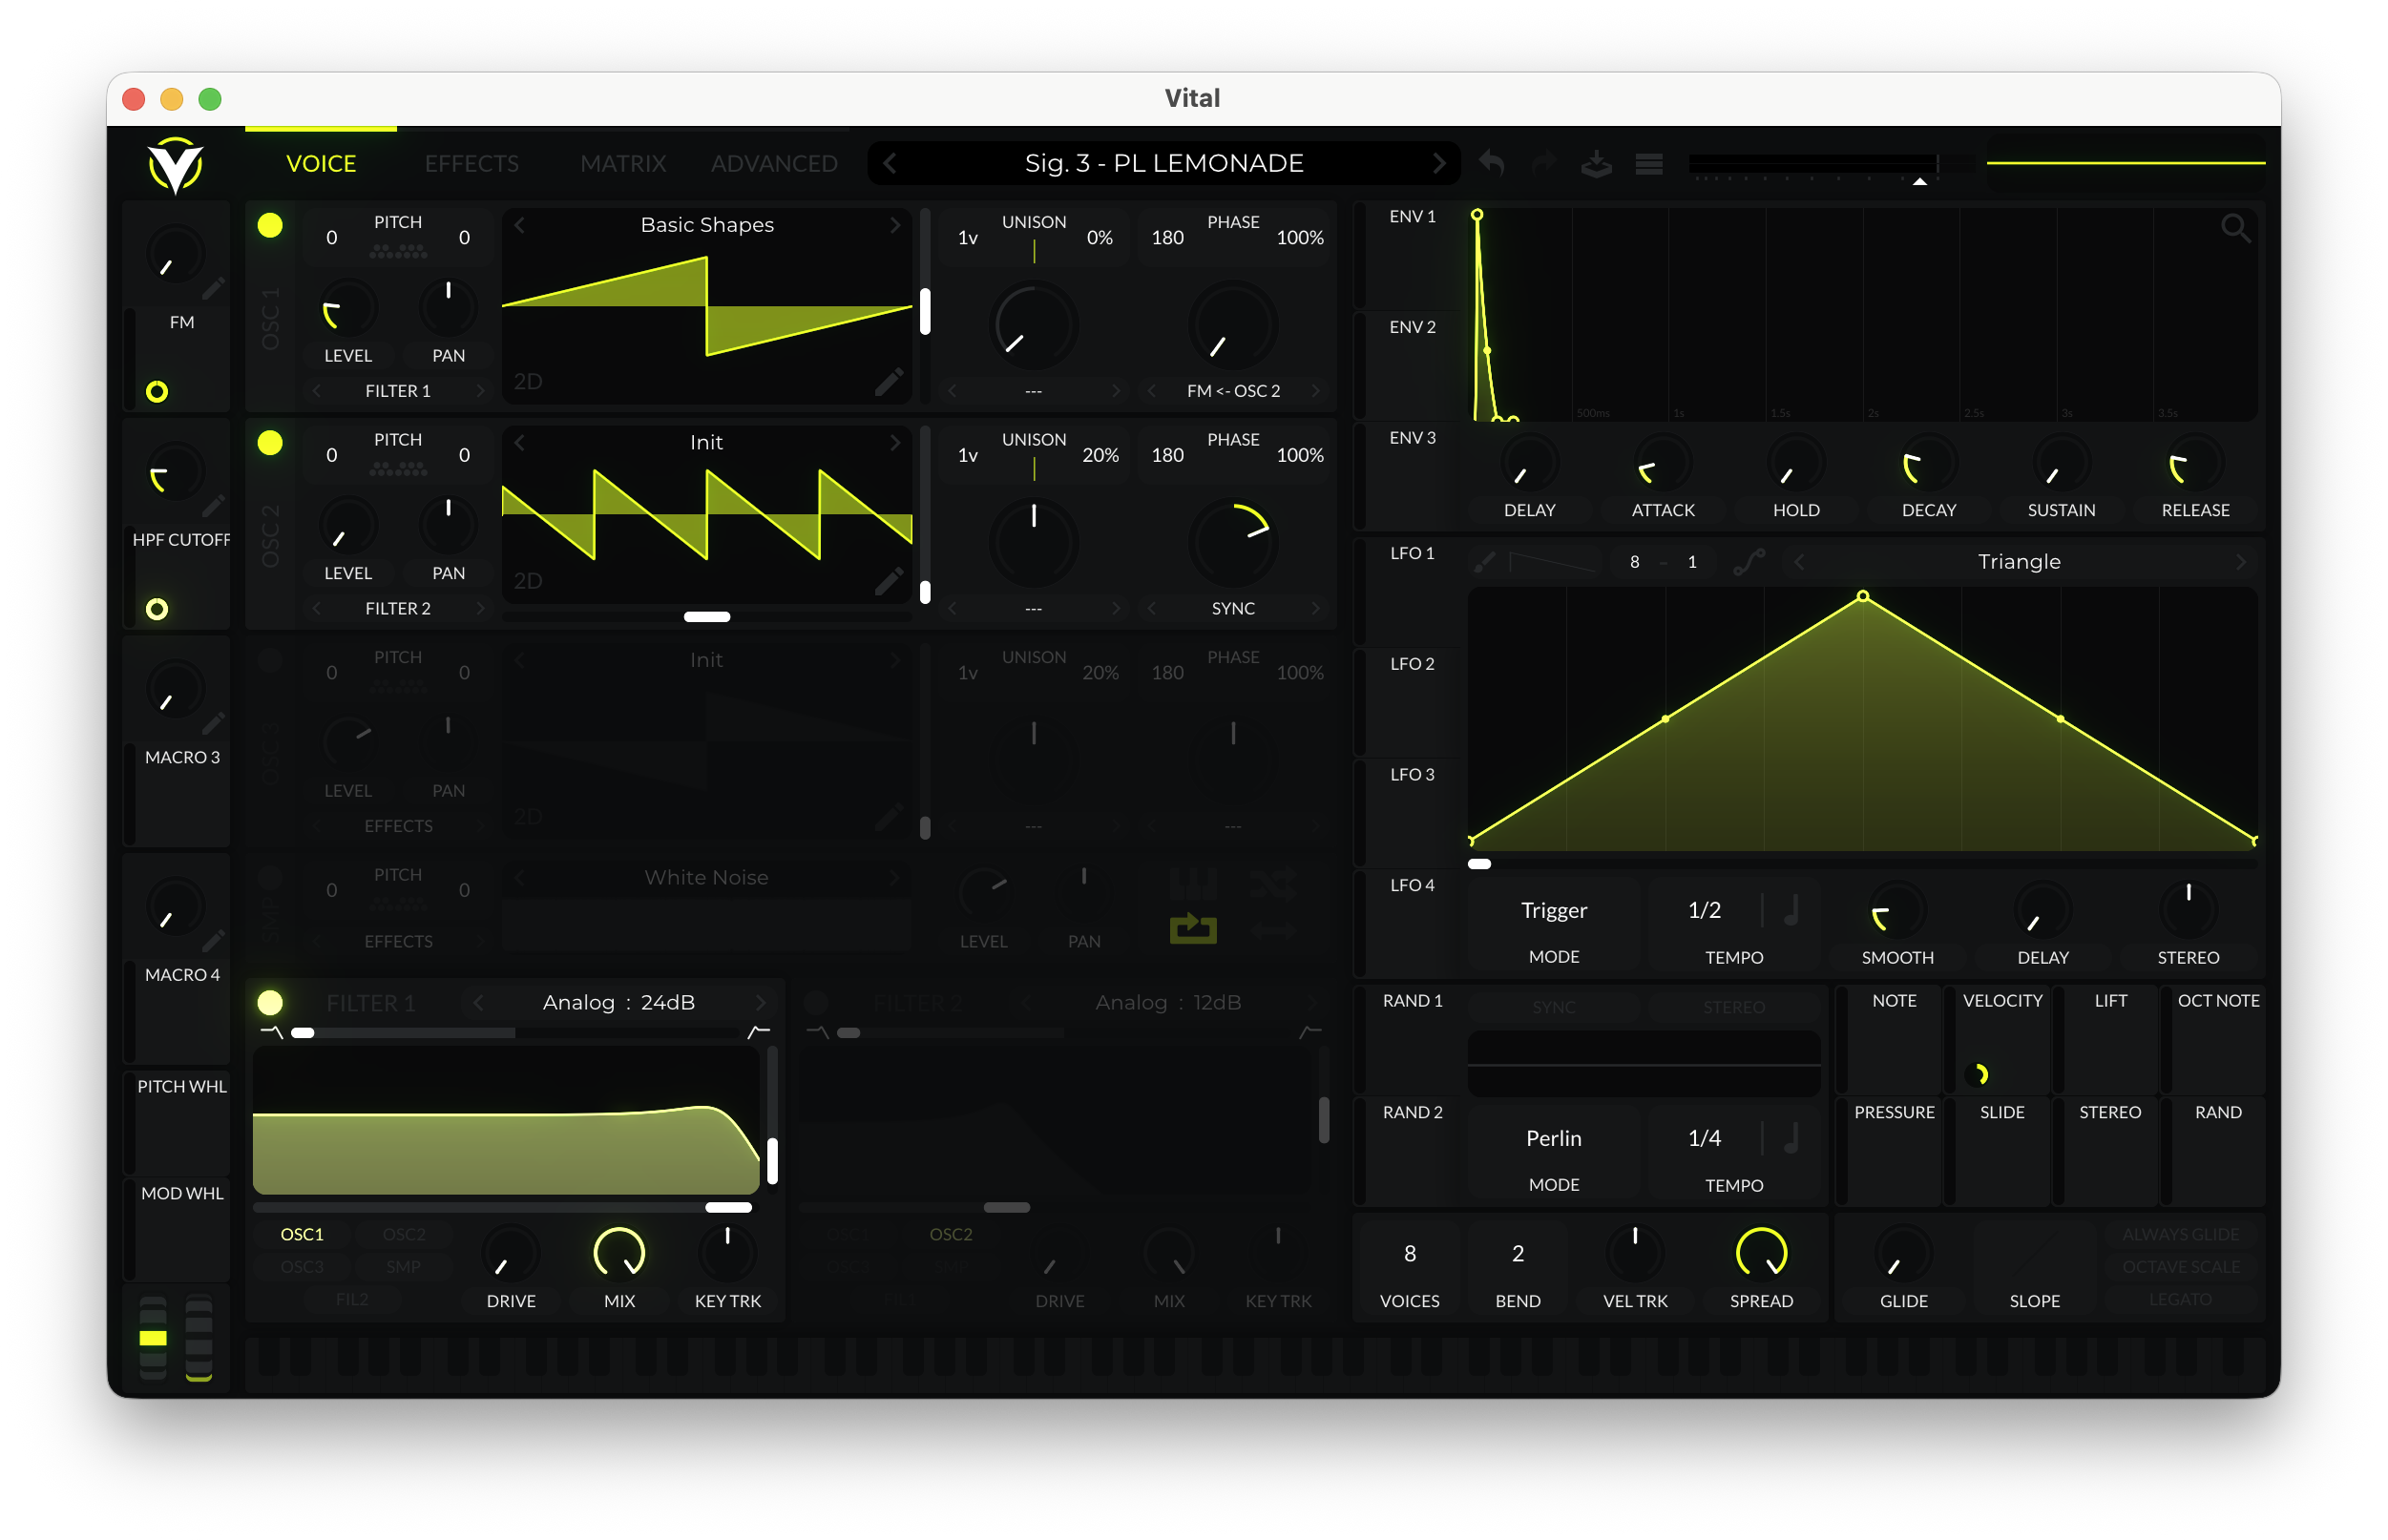This screenshot has height=1540, width=2388.
Task: Toggle OSC1 input on Filter 1
Action: point(302,1235)
